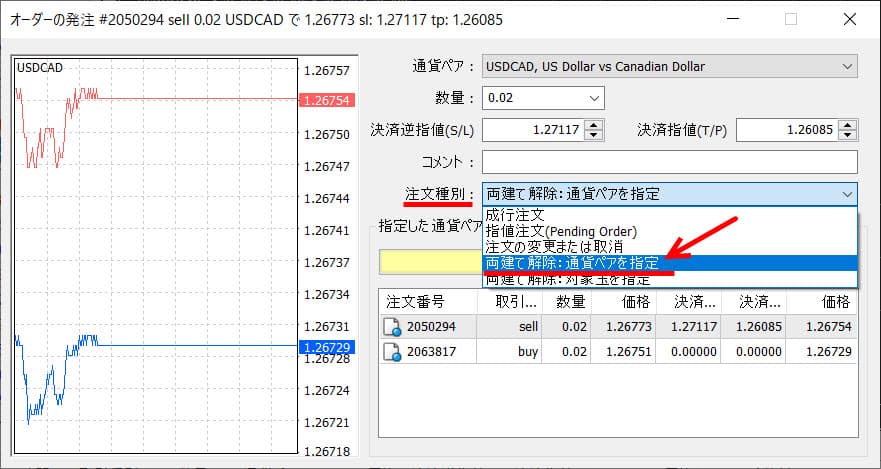Increase the T/P value with the up arrow
Image resolution: width=881 pixels, height=469 pixels.
click(849, 124)
